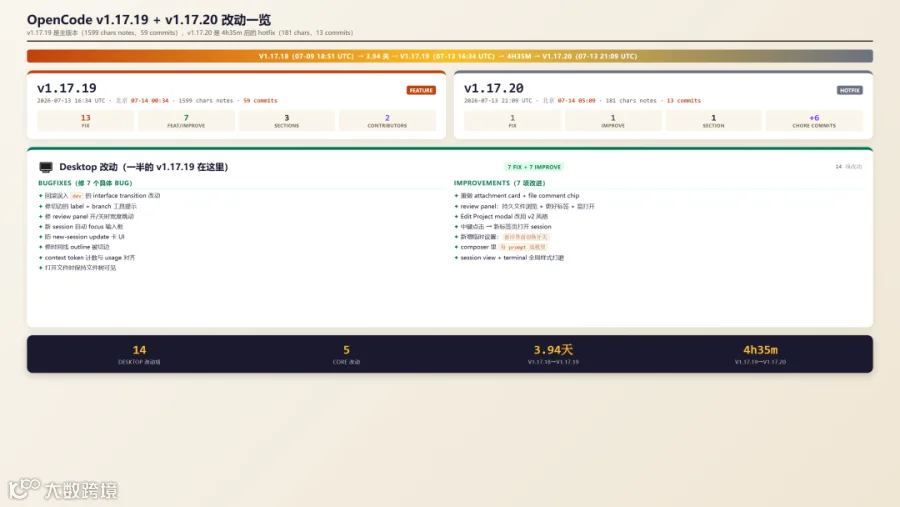Open the 13 commits link
900x507 pixels.
[x=684, y=100]
